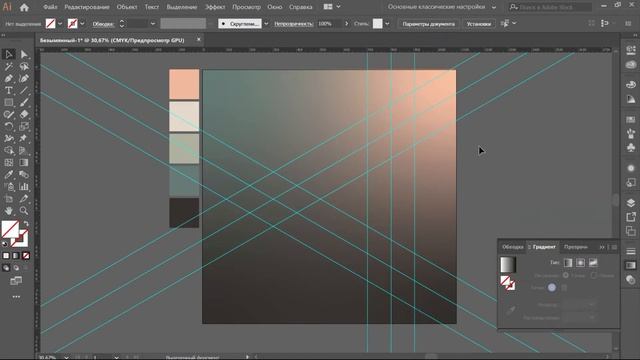
Task: Click the Home icon in top bar
Action: [x=24, y=7]
